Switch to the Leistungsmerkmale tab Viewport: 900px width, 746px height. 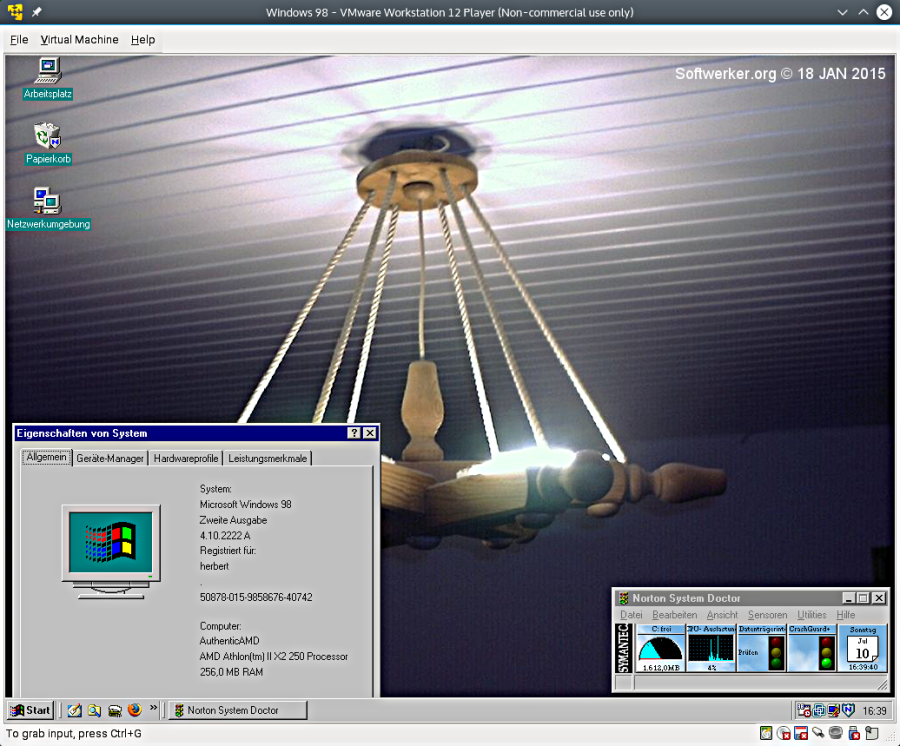coord(267,458)
